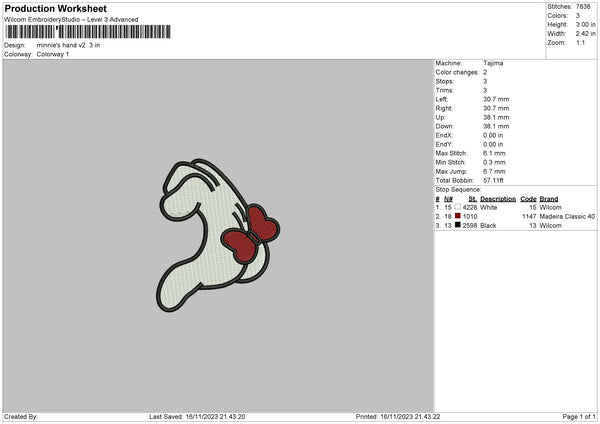Click the Width value 2.42 in
Viewport: 600px width, 424px height.
585,34
